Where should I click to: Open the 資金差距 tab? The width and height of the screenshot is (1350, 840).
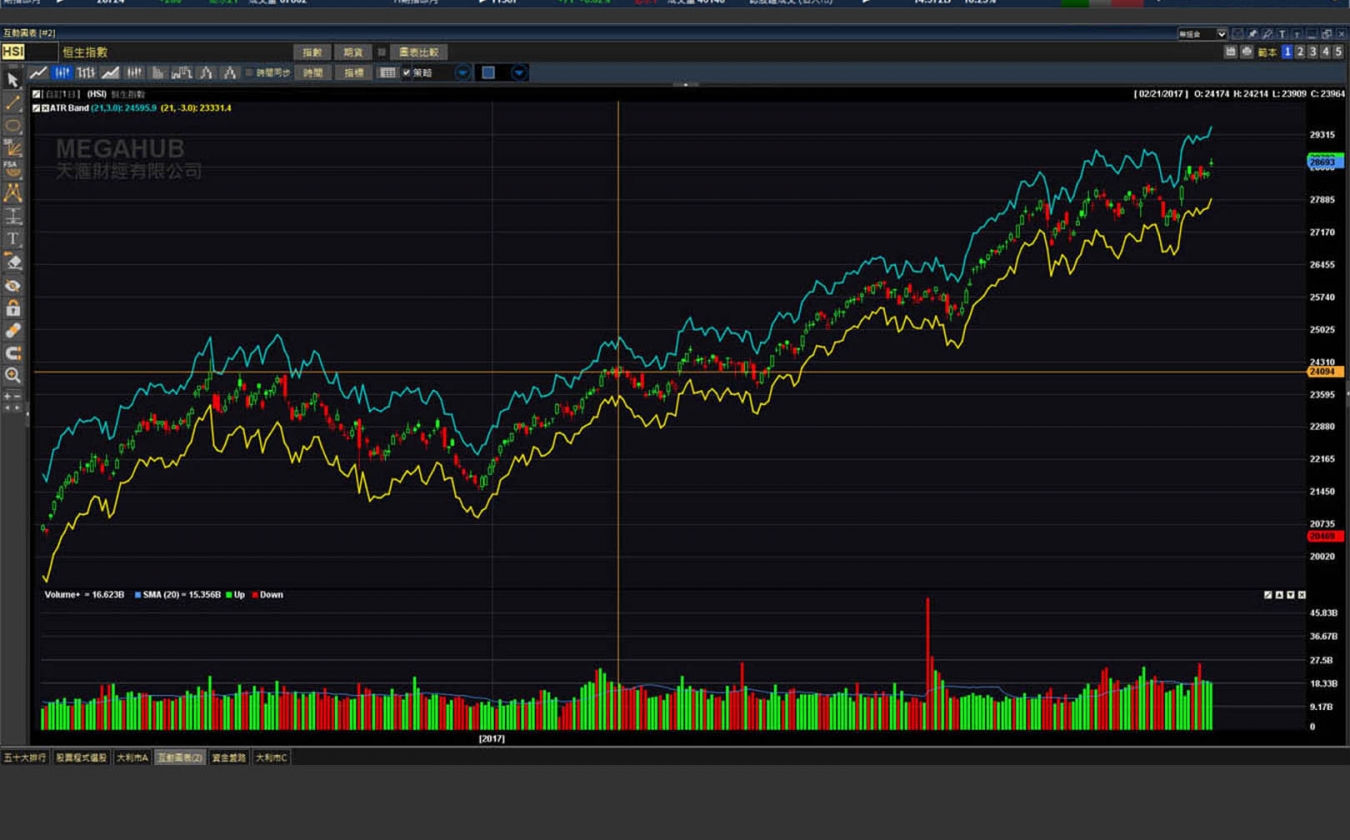pos(229,758)
